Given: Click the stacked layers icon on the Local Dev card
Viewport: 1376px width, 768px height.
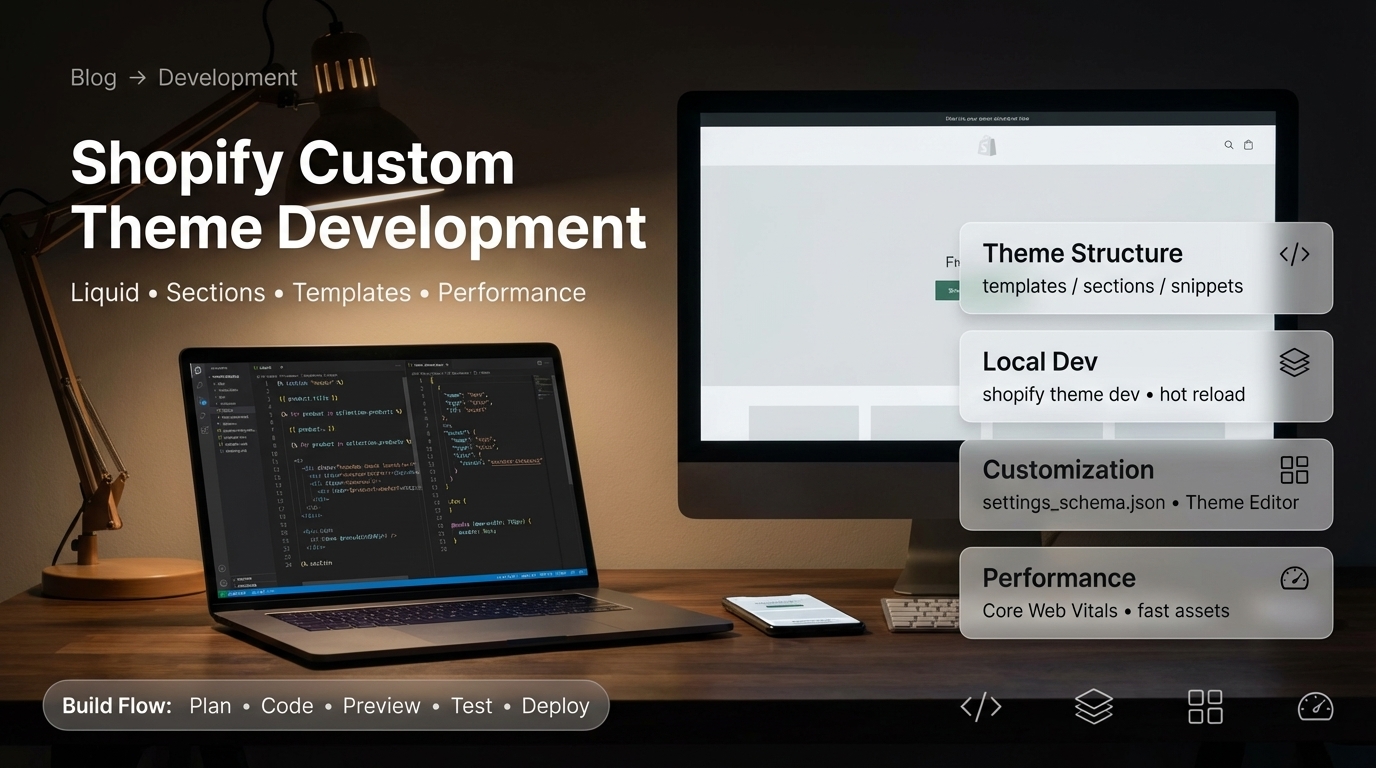Looking at the screenshot, I should pos(1294,362).
